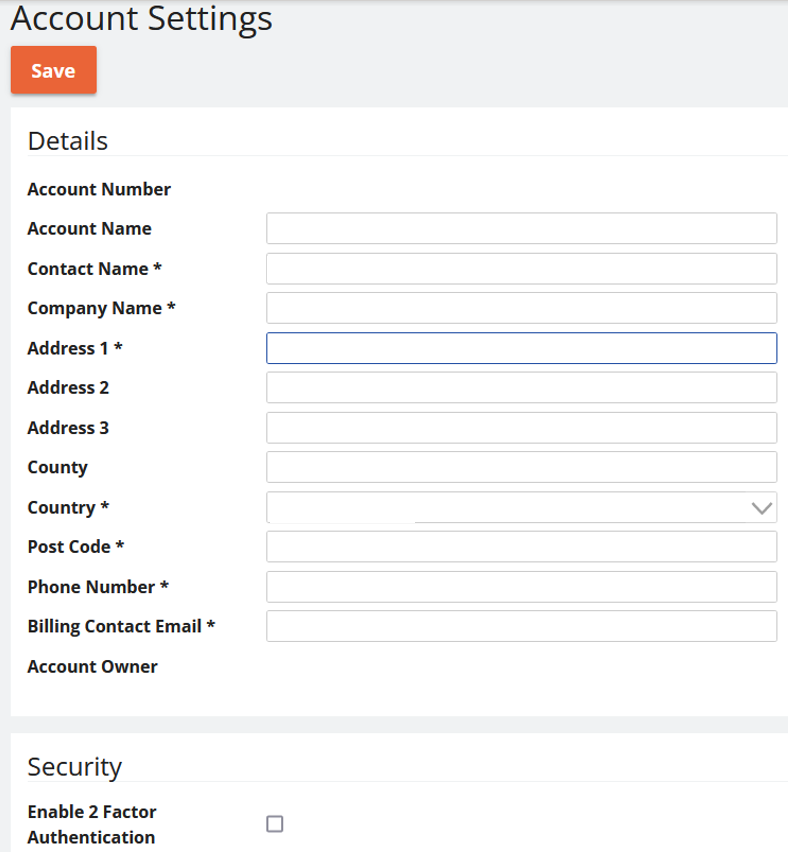
Task: Click the orange Save button
Action: coord(54,70)
